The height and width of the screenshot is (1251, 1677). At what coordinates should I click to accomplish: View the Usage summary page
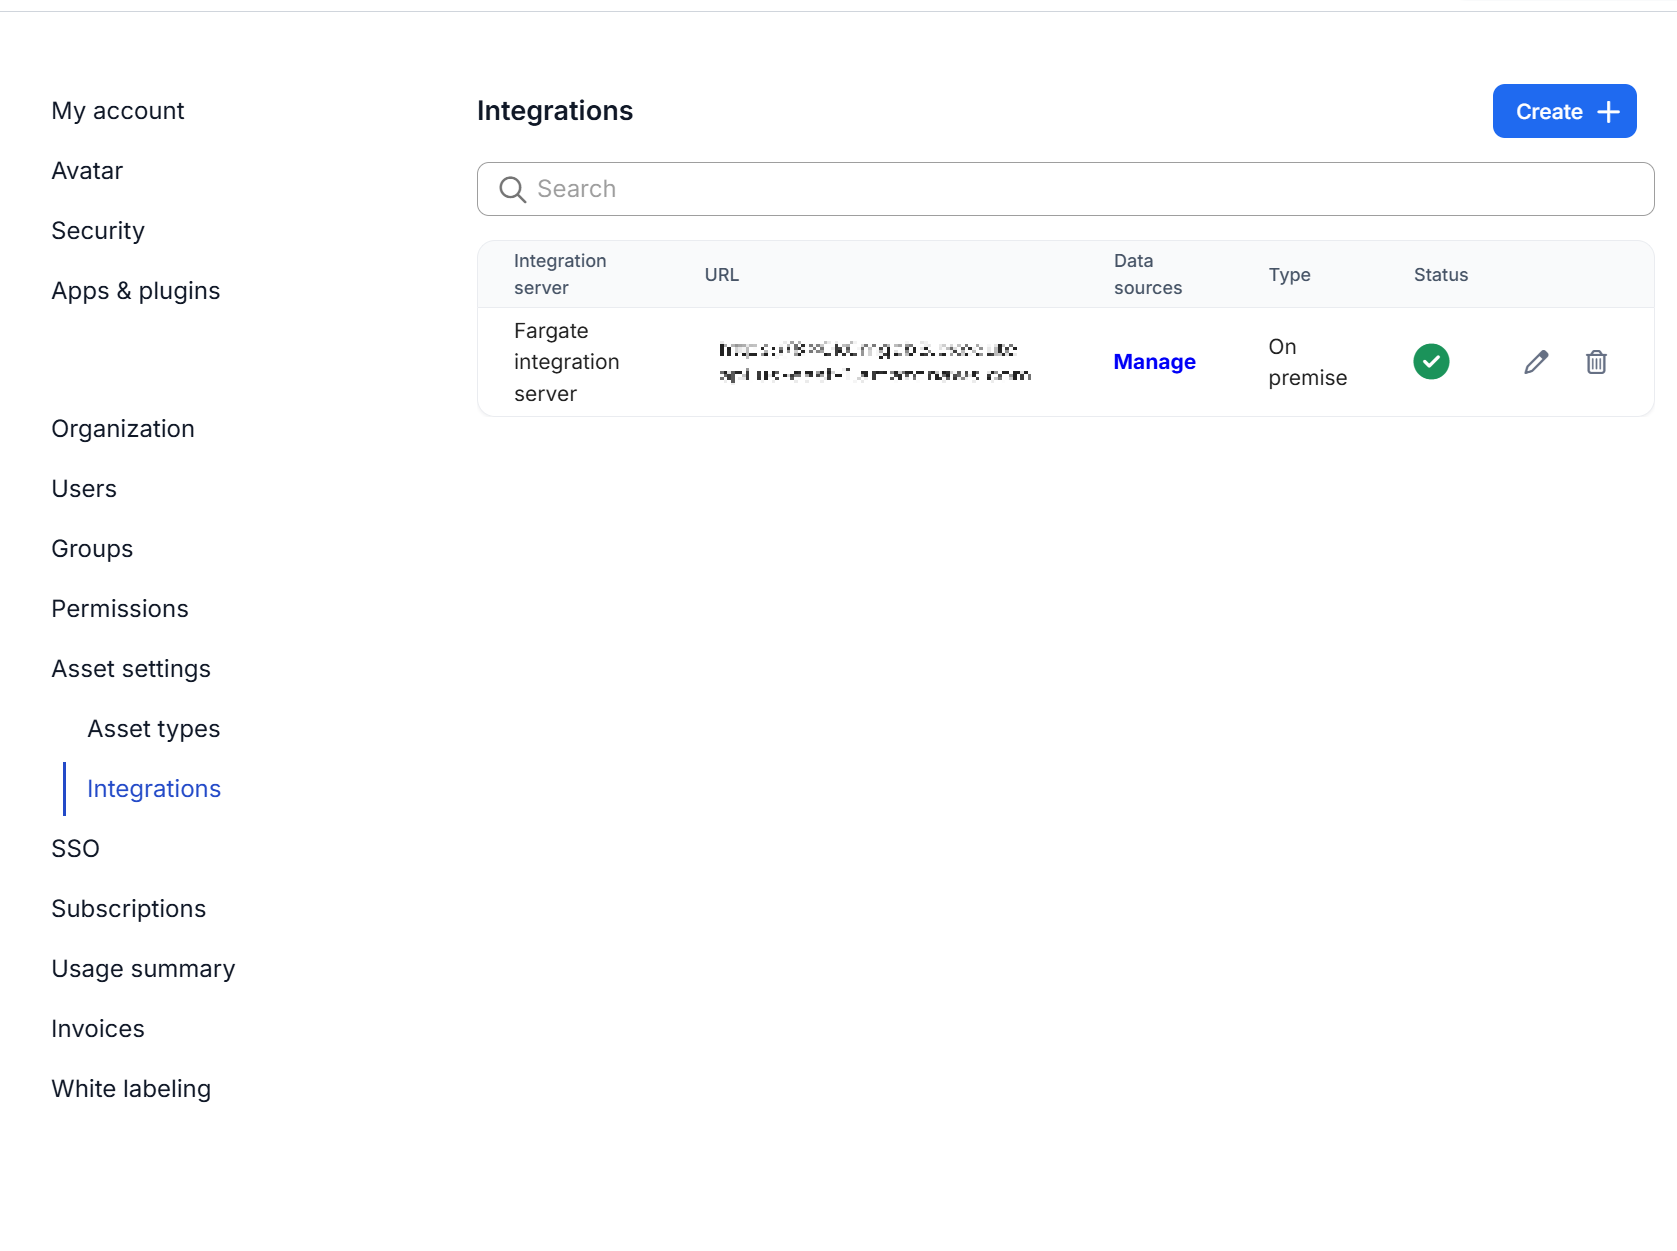[x=143, y=969]
